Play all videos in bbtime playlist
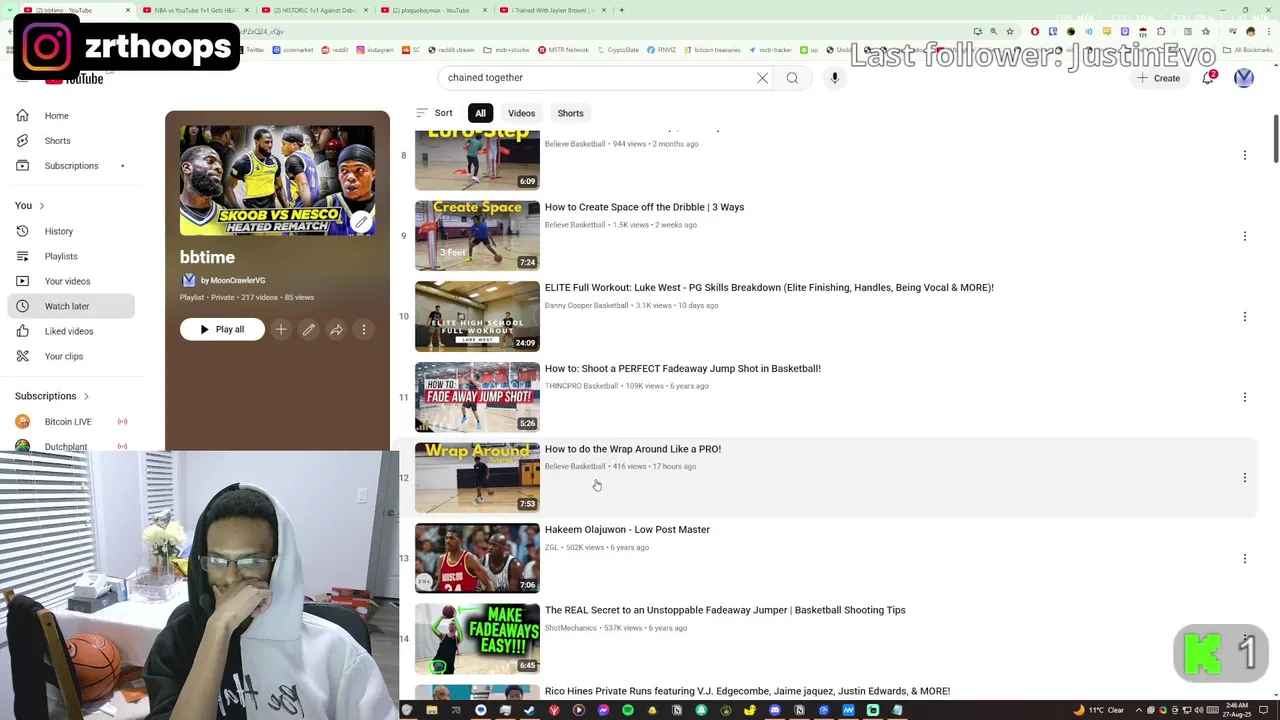The height and width of the screenshot is (720, 1280). (222, 329)
